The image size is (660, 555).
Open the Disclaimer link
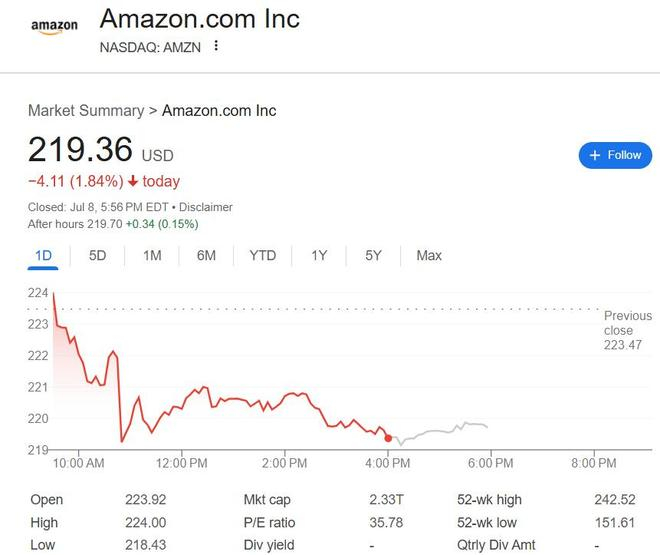(206, 207)
